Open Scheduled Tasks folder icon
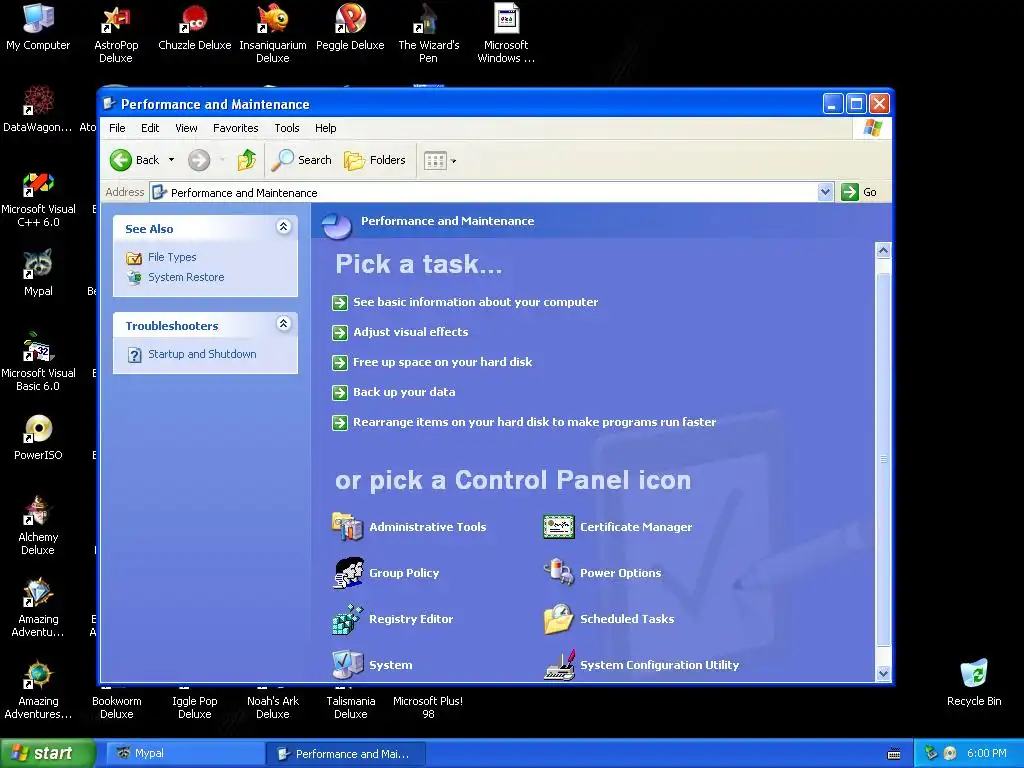The height and width of the screenshot is (768, 1024). coord(558,619)
